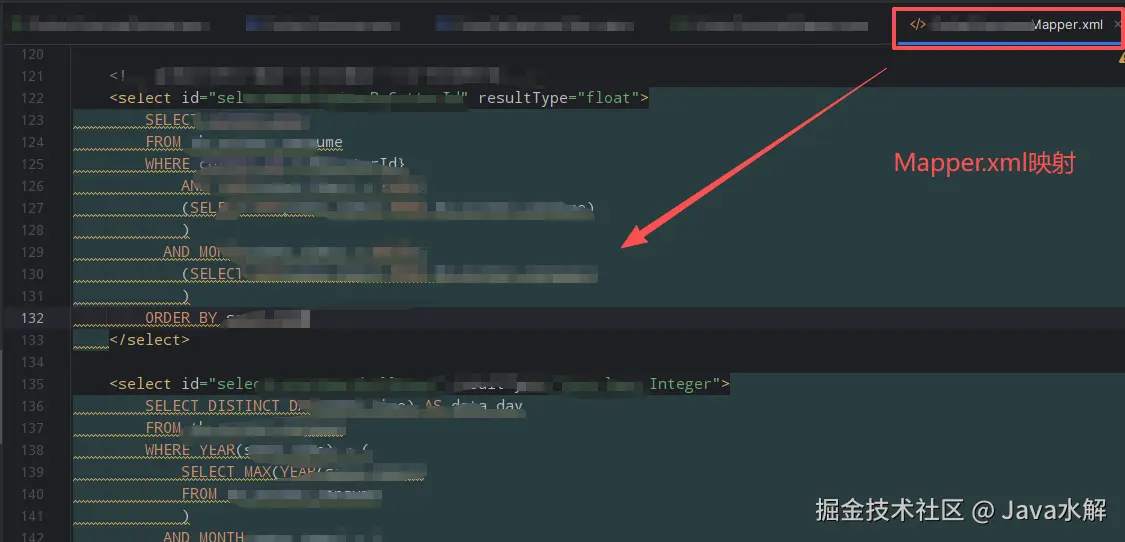Click the closing parenthesis on line 141
Image resolution: width=1125 pixels, height=542 pixels.
pos(185,515)
